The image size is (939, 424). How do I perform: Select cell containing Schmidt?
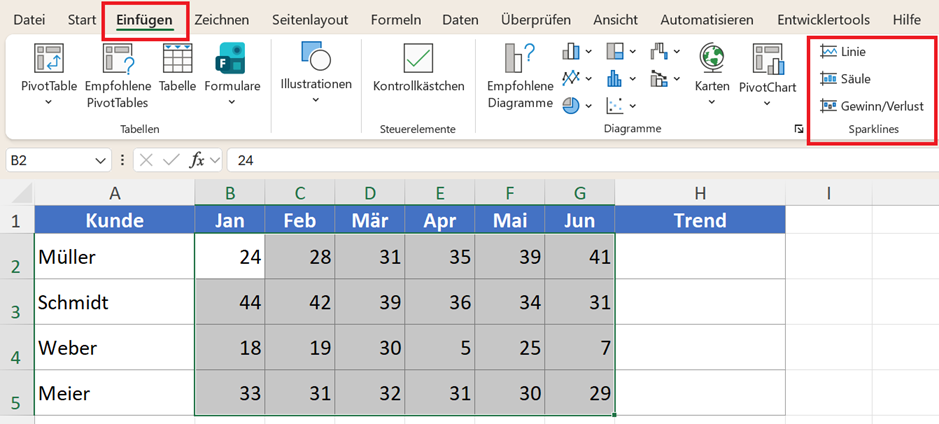point(114,302)
